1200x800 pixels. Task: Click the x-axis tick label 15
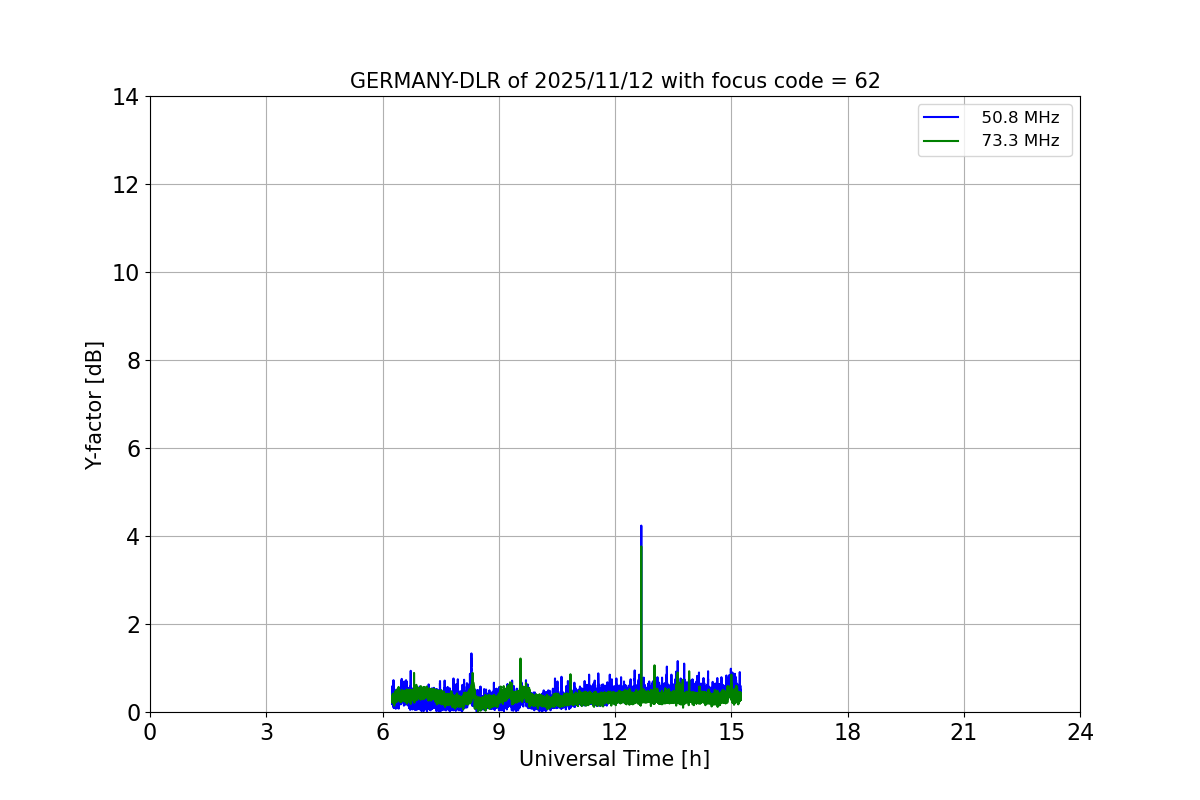tap(731, 732)
